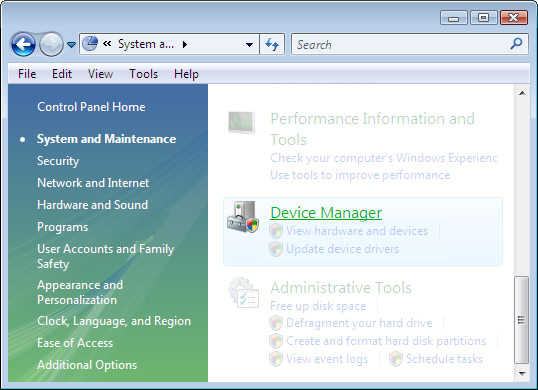Click the Performance Information monitor icon

point(242,122)
